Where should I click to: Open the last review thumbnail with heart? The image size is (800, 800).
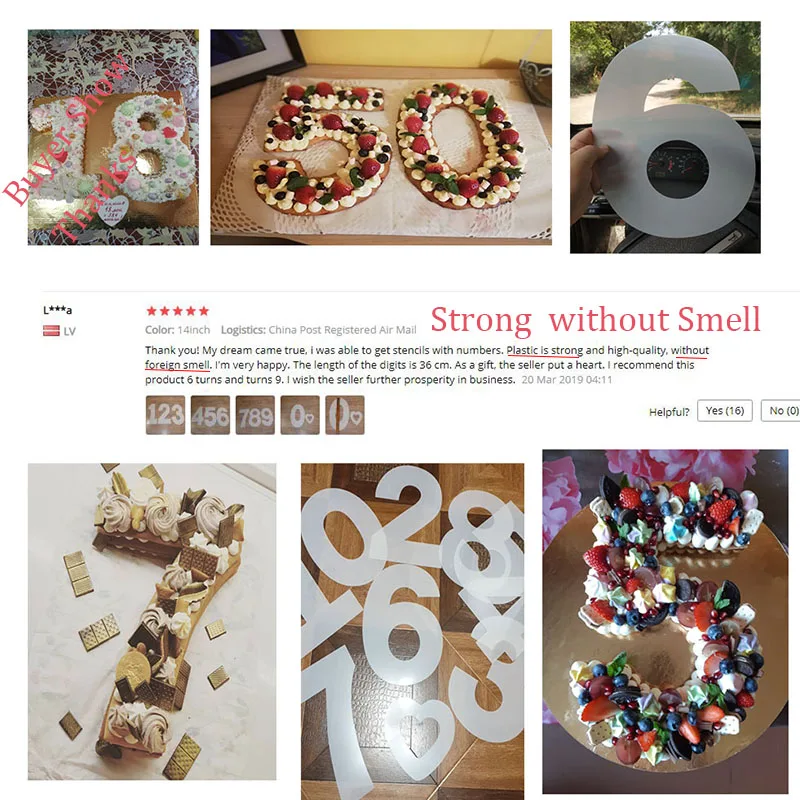345,415
